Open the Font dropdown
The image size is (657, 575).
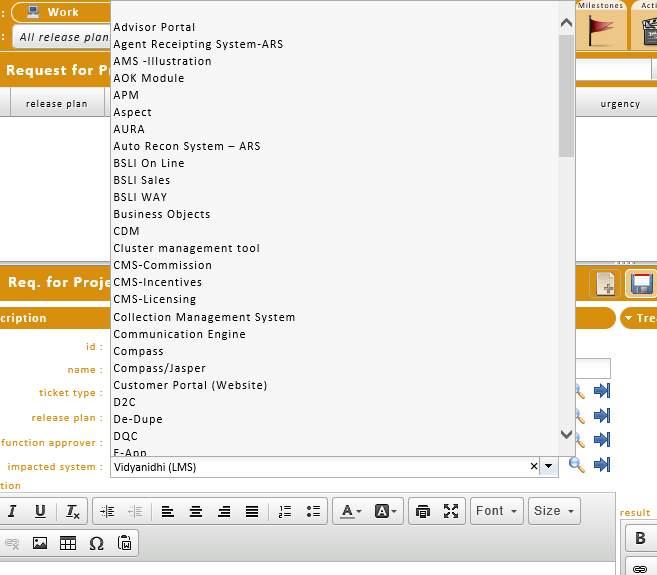point(497,511)
